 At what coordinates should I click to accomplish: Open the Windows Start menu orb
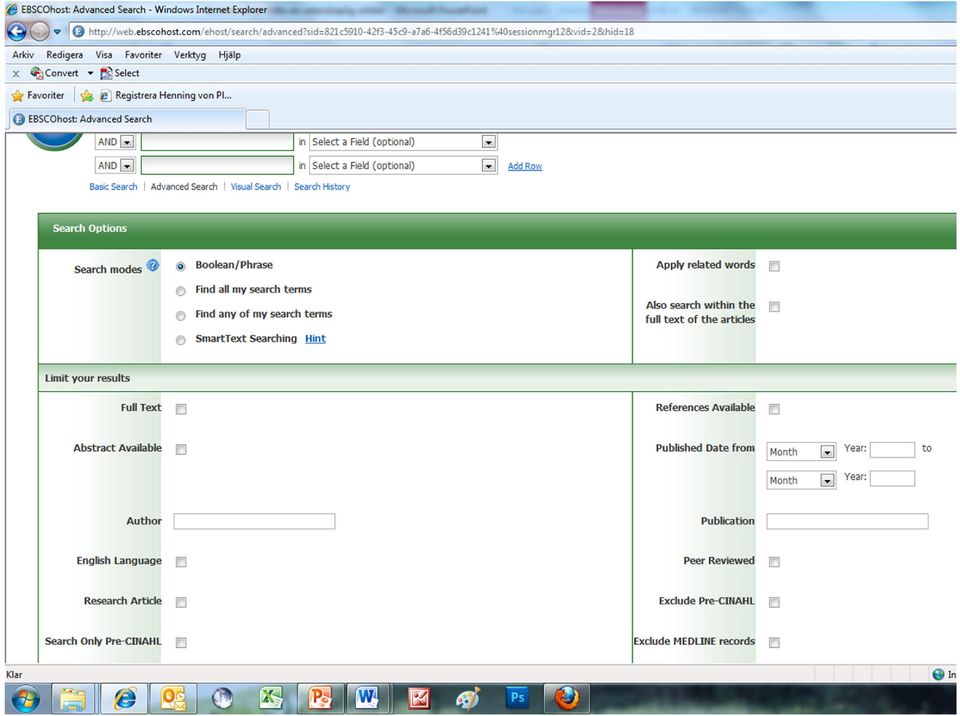[25, 698]
